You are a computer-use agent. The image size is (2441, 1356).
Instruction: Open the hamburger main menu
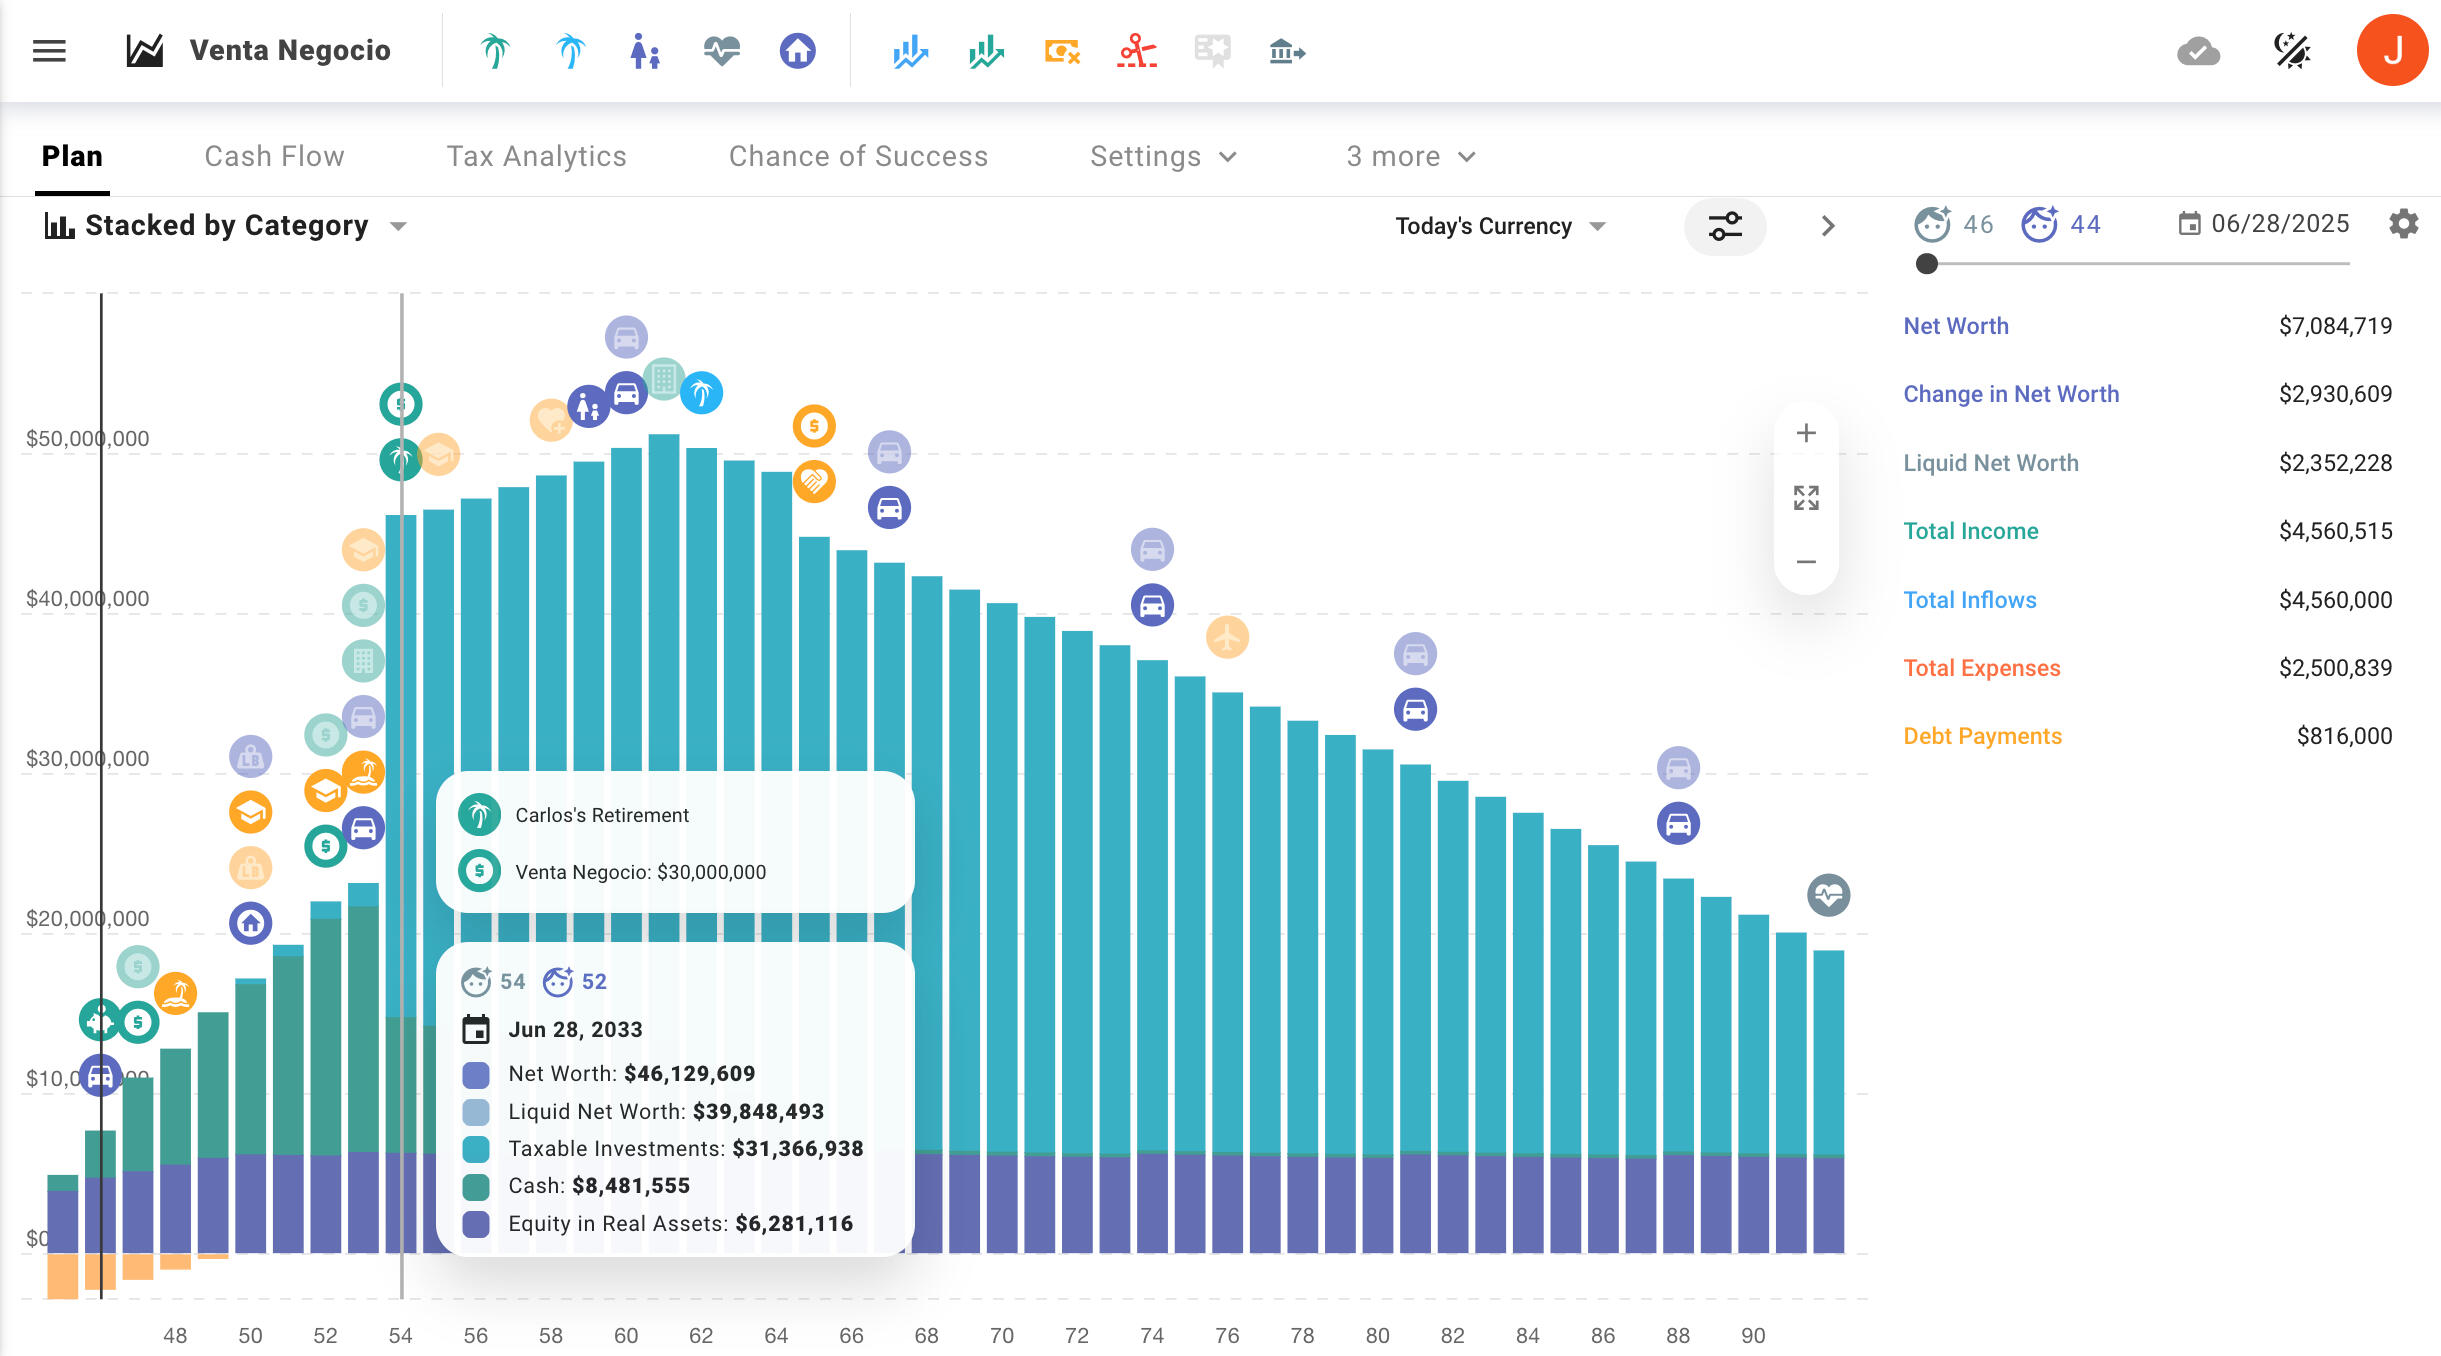(49, 51)
